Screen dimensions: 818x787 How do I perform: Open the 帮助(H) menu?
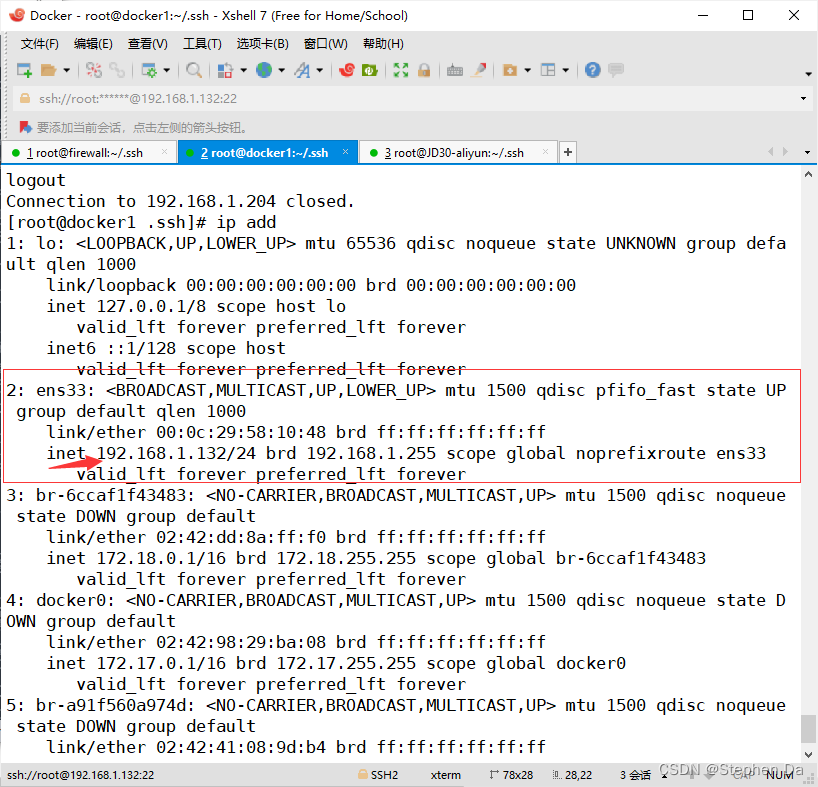383,44
